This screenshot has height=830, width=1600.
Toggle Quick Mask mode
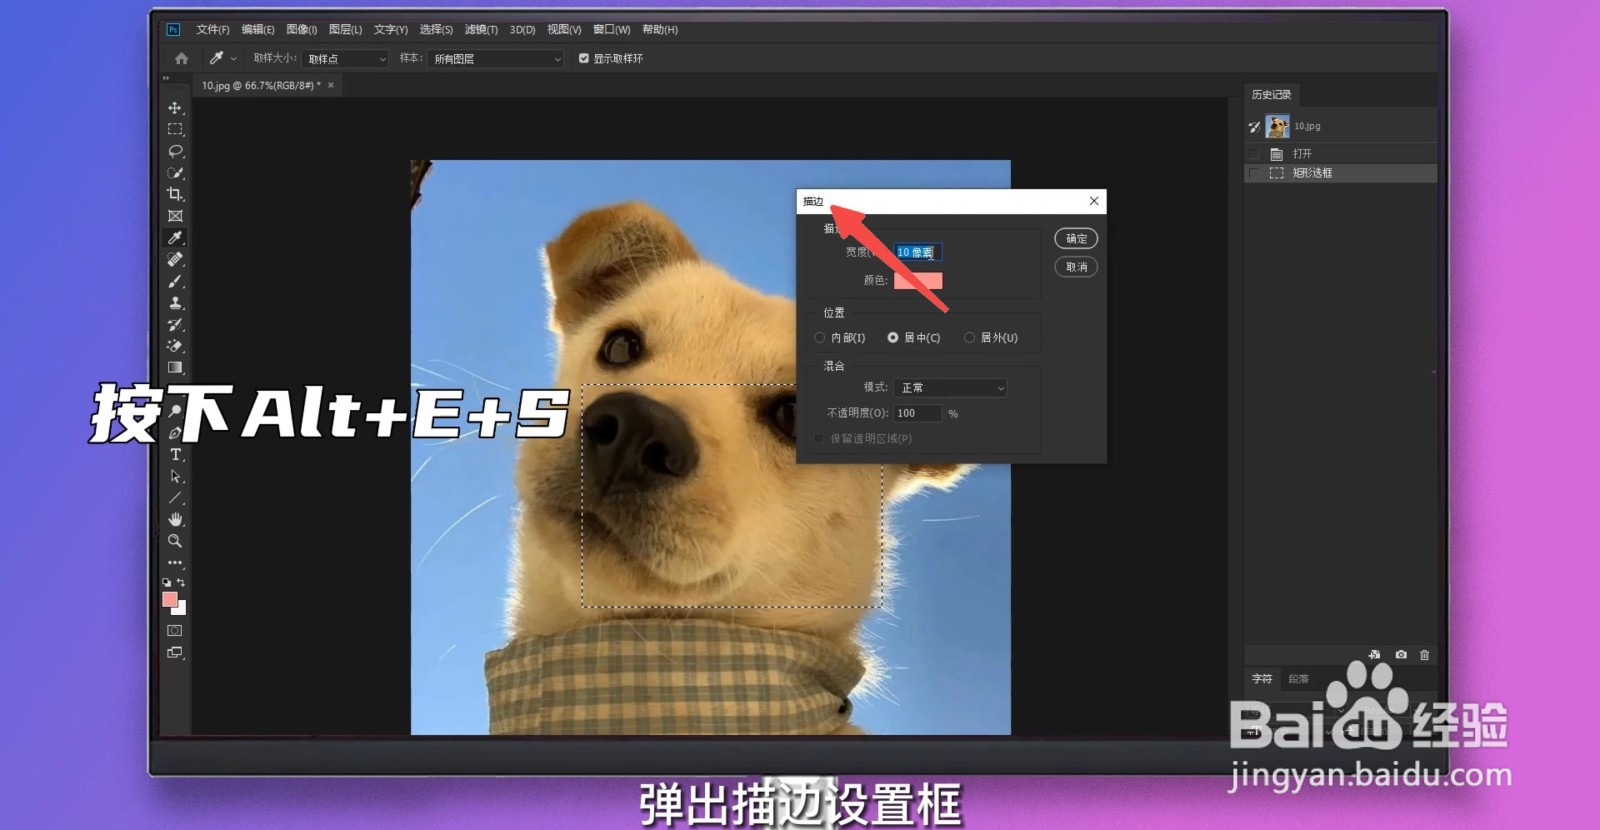175,631
